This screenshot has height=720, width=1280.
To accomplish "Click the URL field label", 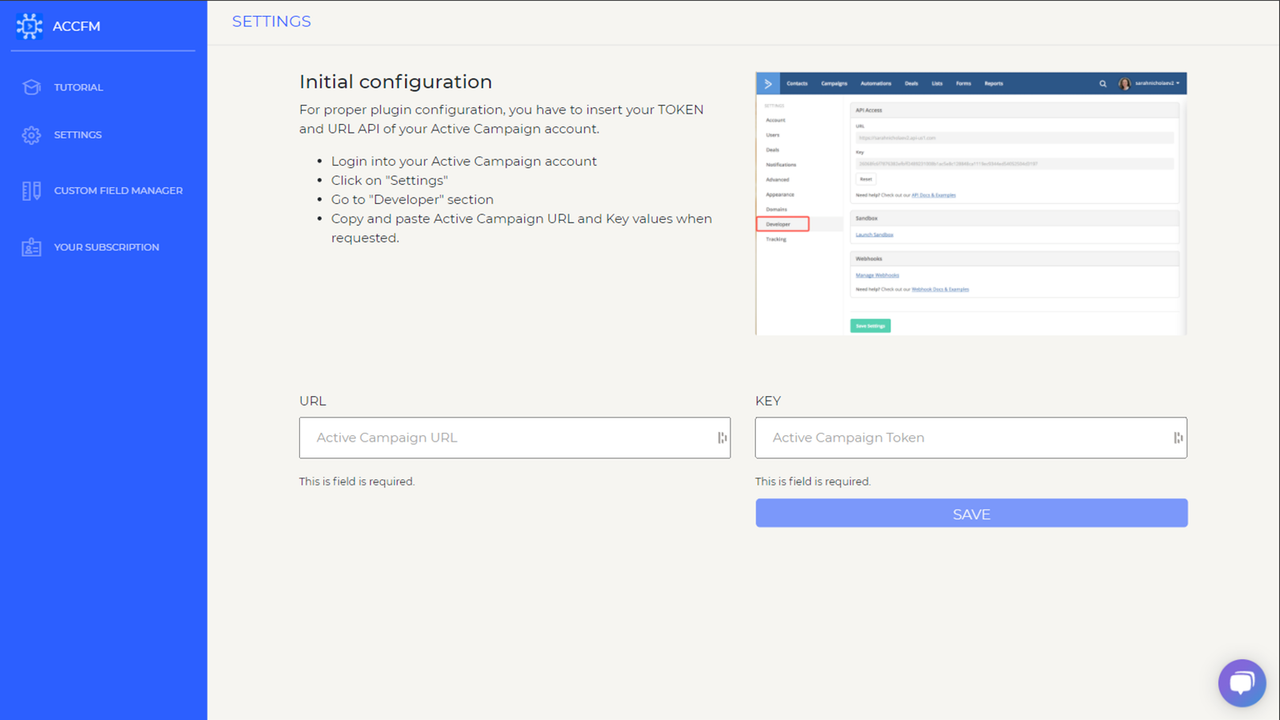I will (x=313, y=401).
